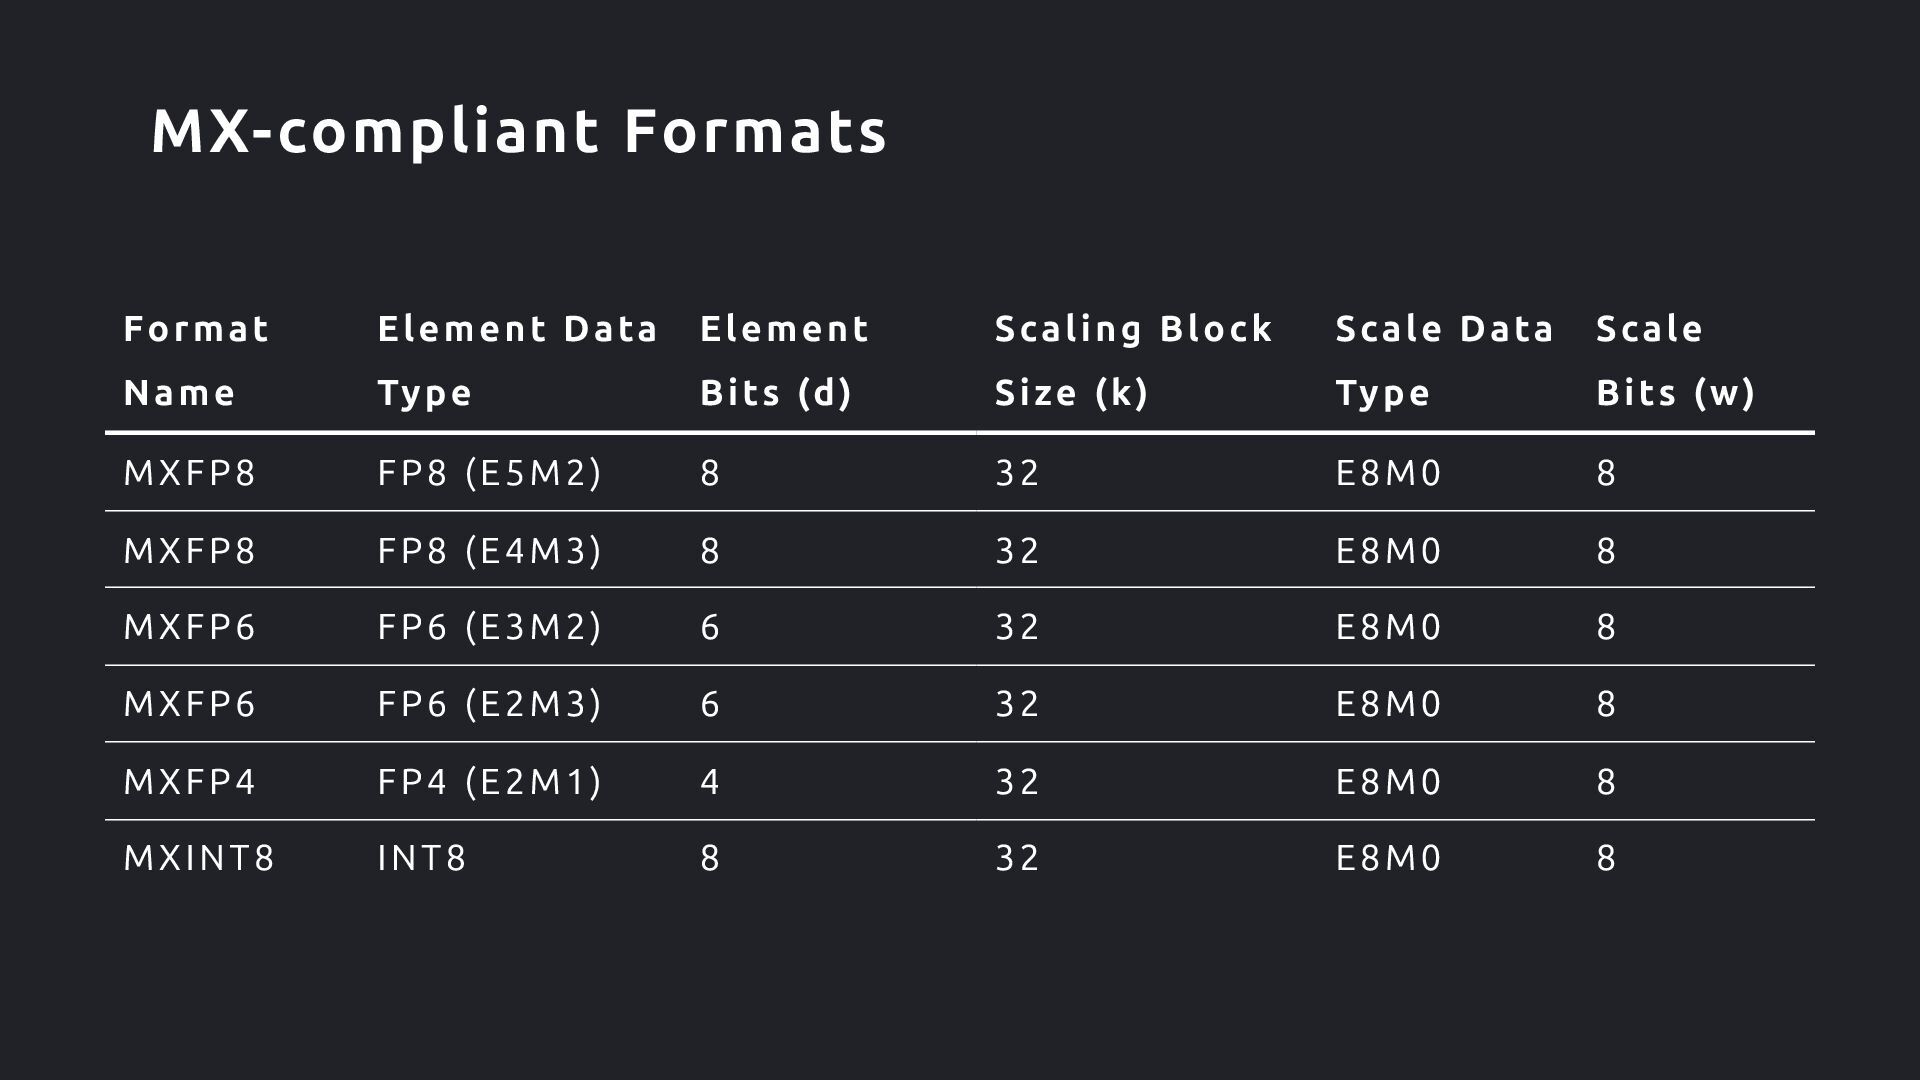Select the FP4 (E2M1) cell
Image resolution: width=1920 pixels, height=1080 pixels.
[x=490, y=781]
